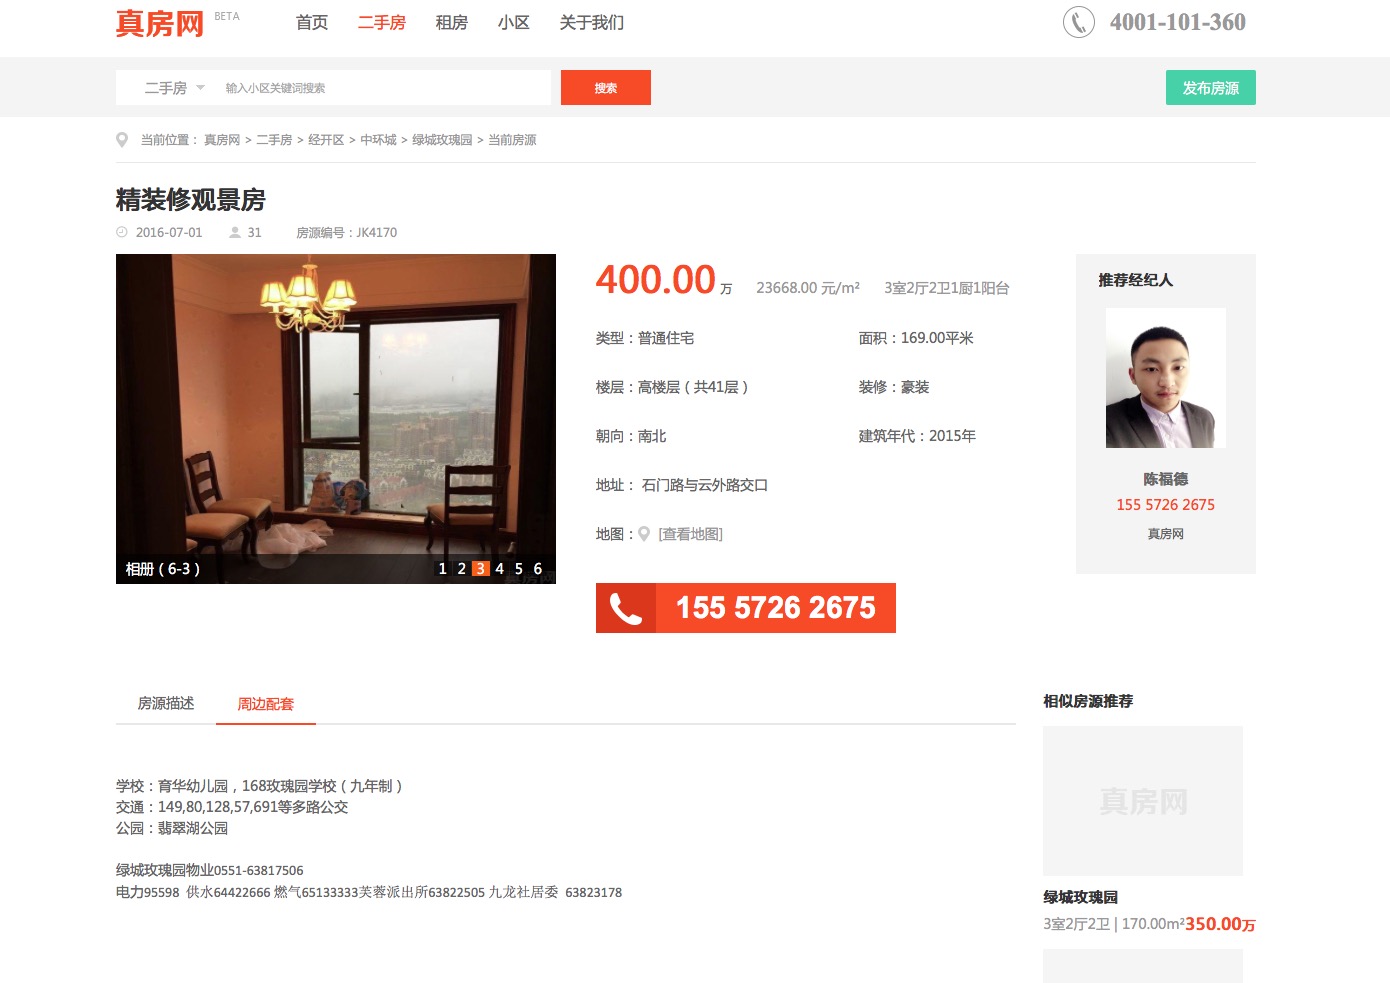The width and height of the screenshot is (1390, 983).
Task: Open the 查看地图 link
Action: (x=690, y=534)
